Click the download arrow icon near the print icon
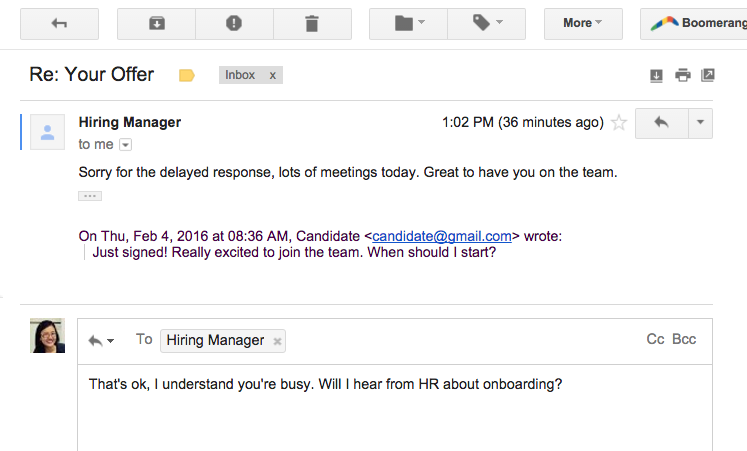 [x=657, y=75]
